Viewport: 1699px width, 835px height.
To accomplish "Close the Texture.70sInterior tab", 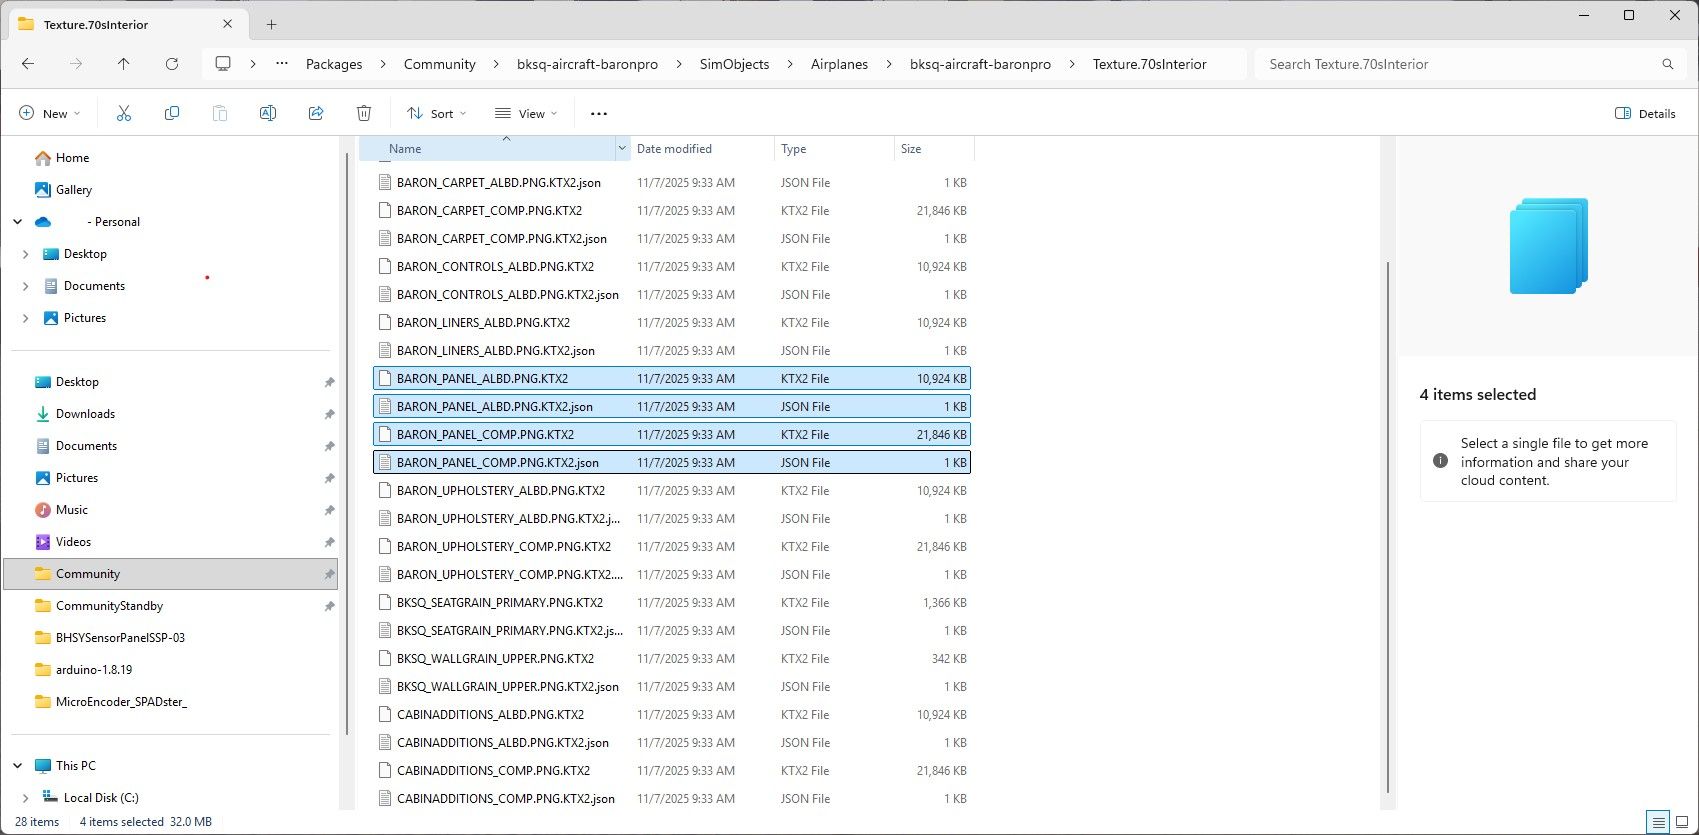I will point(228,24).
